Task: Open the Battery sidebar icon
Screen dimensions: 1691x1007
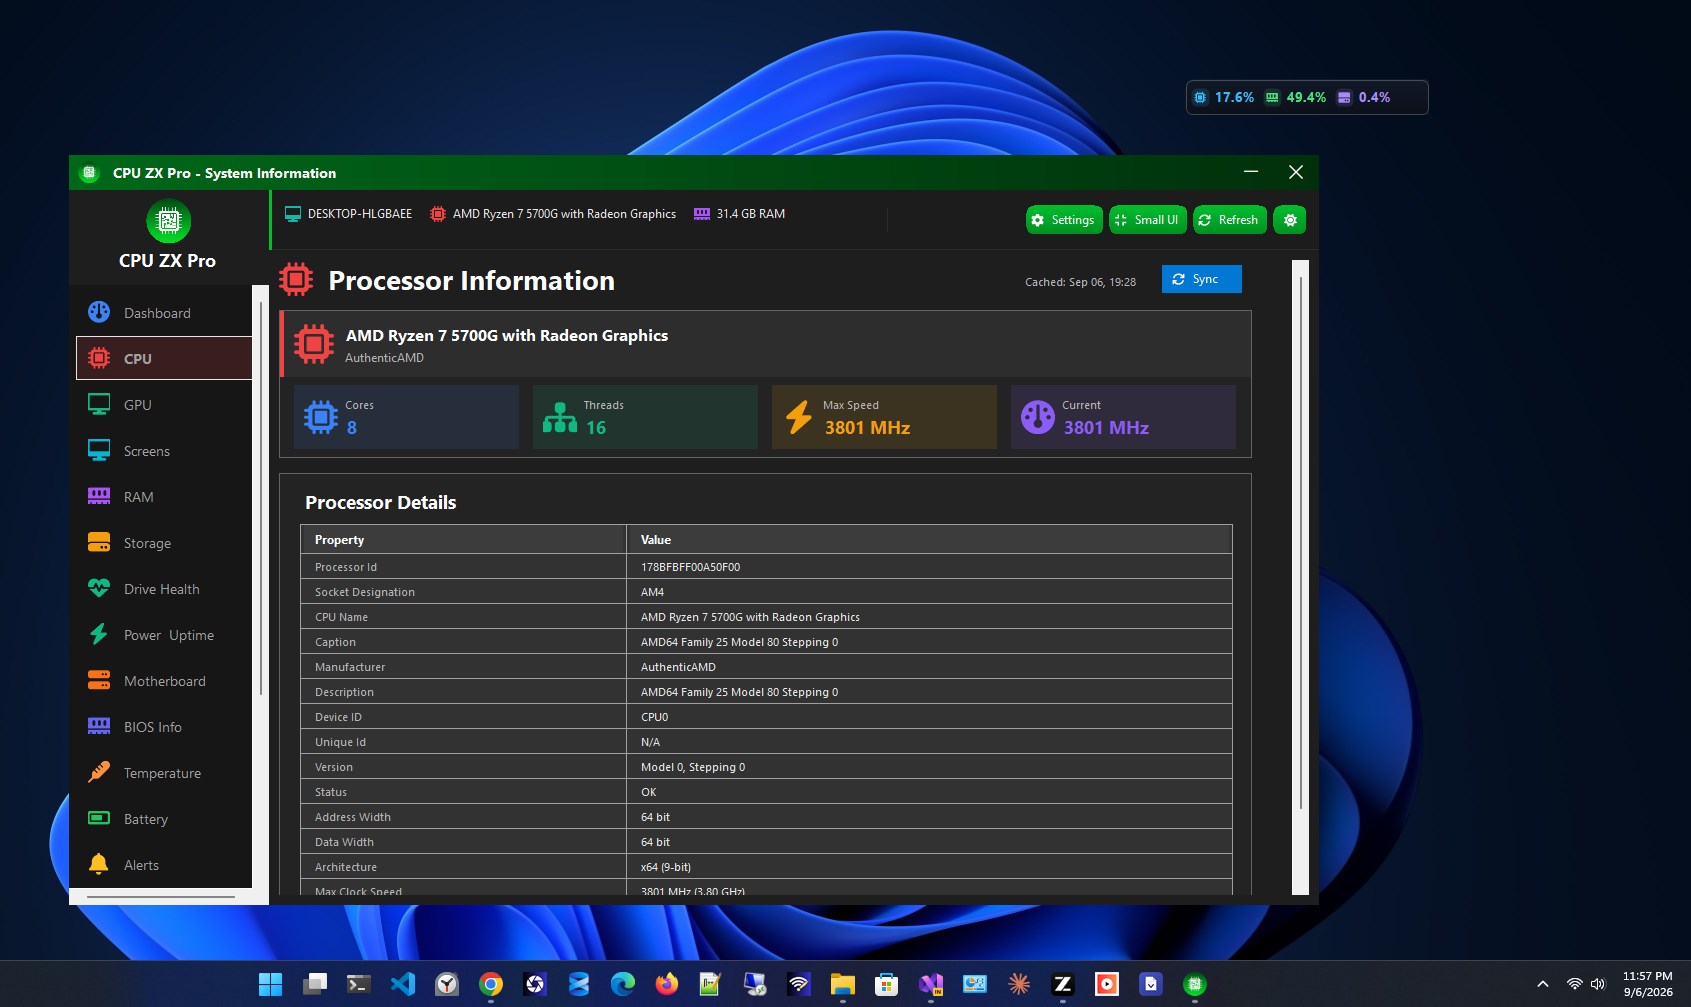Action: pos(99,818)
